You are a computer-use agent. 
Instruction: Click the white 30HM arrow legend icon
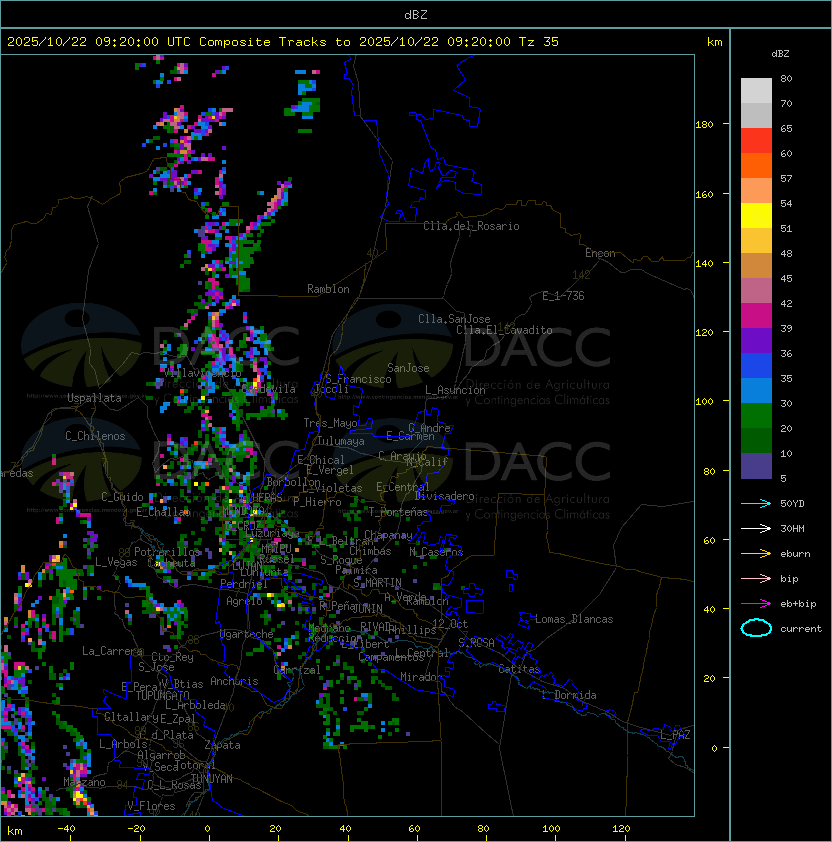point(756,528)
